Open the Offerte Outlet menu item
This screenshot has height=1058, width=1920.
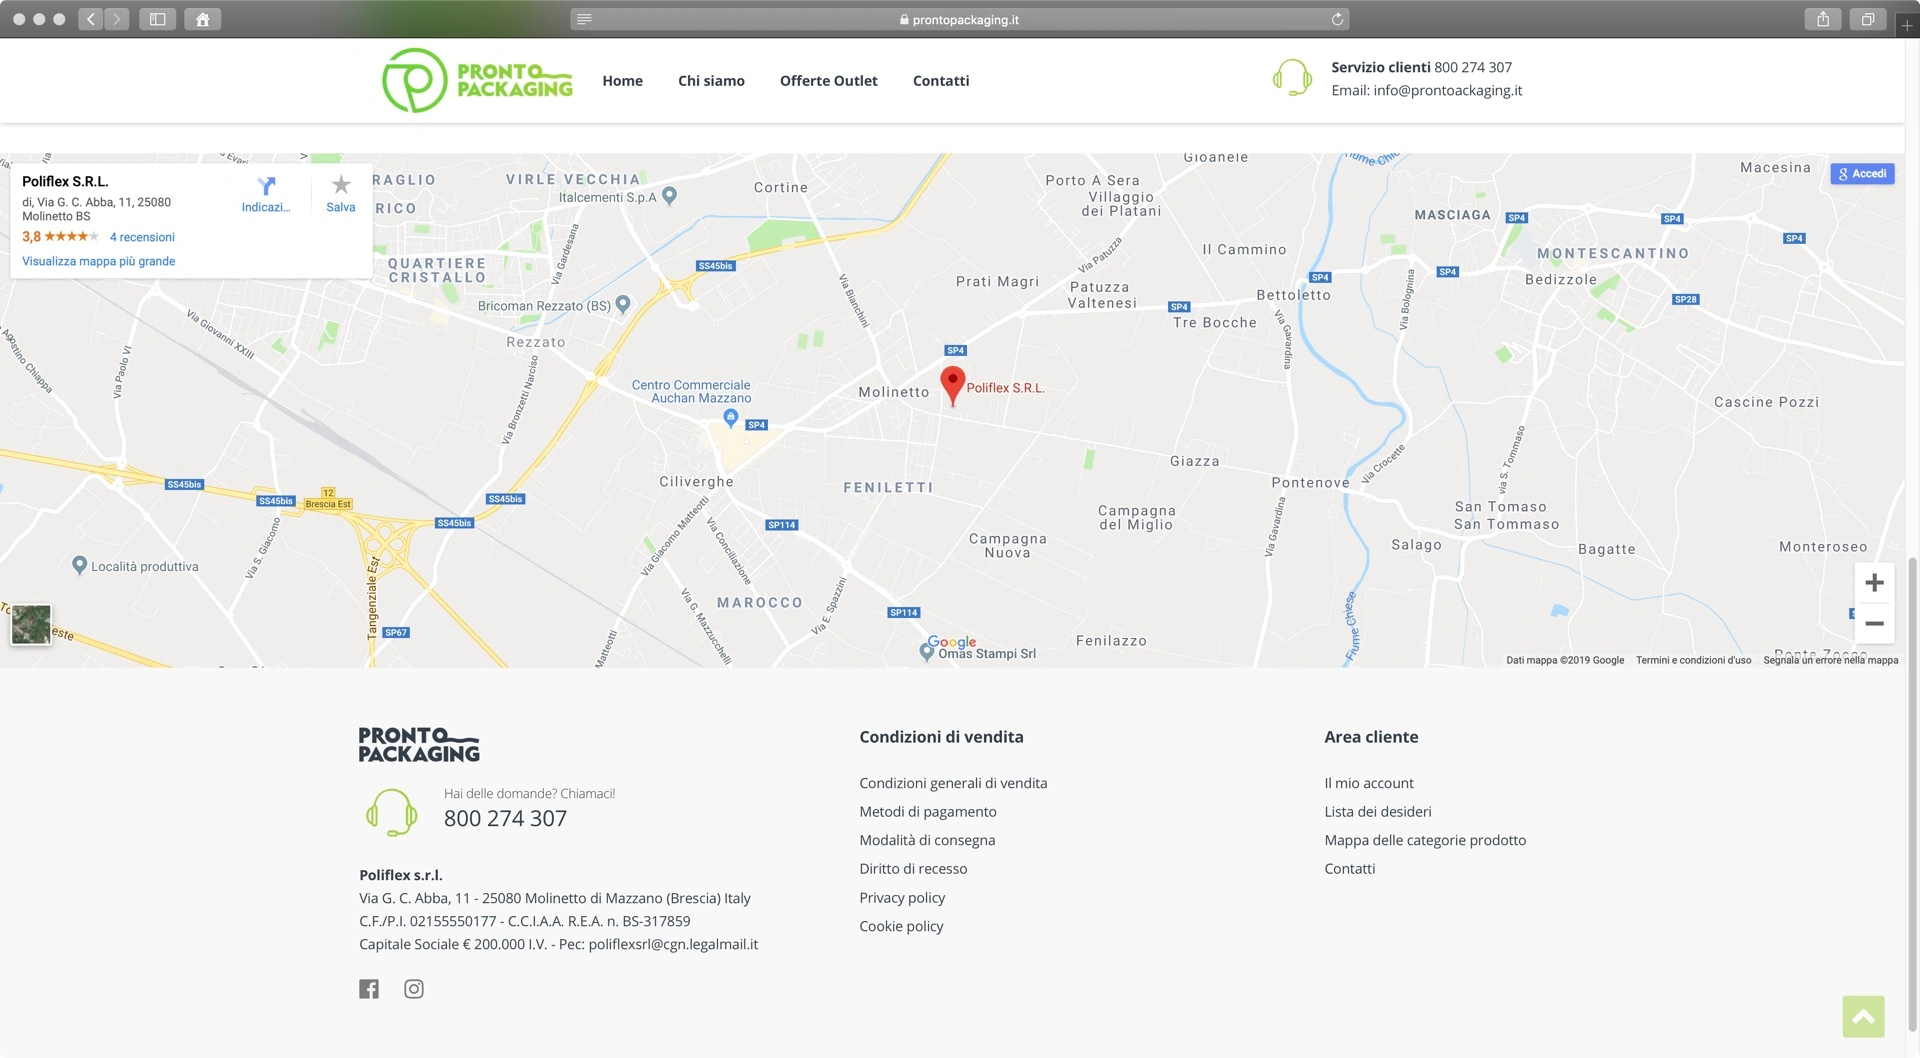click(x=828, y=81)
